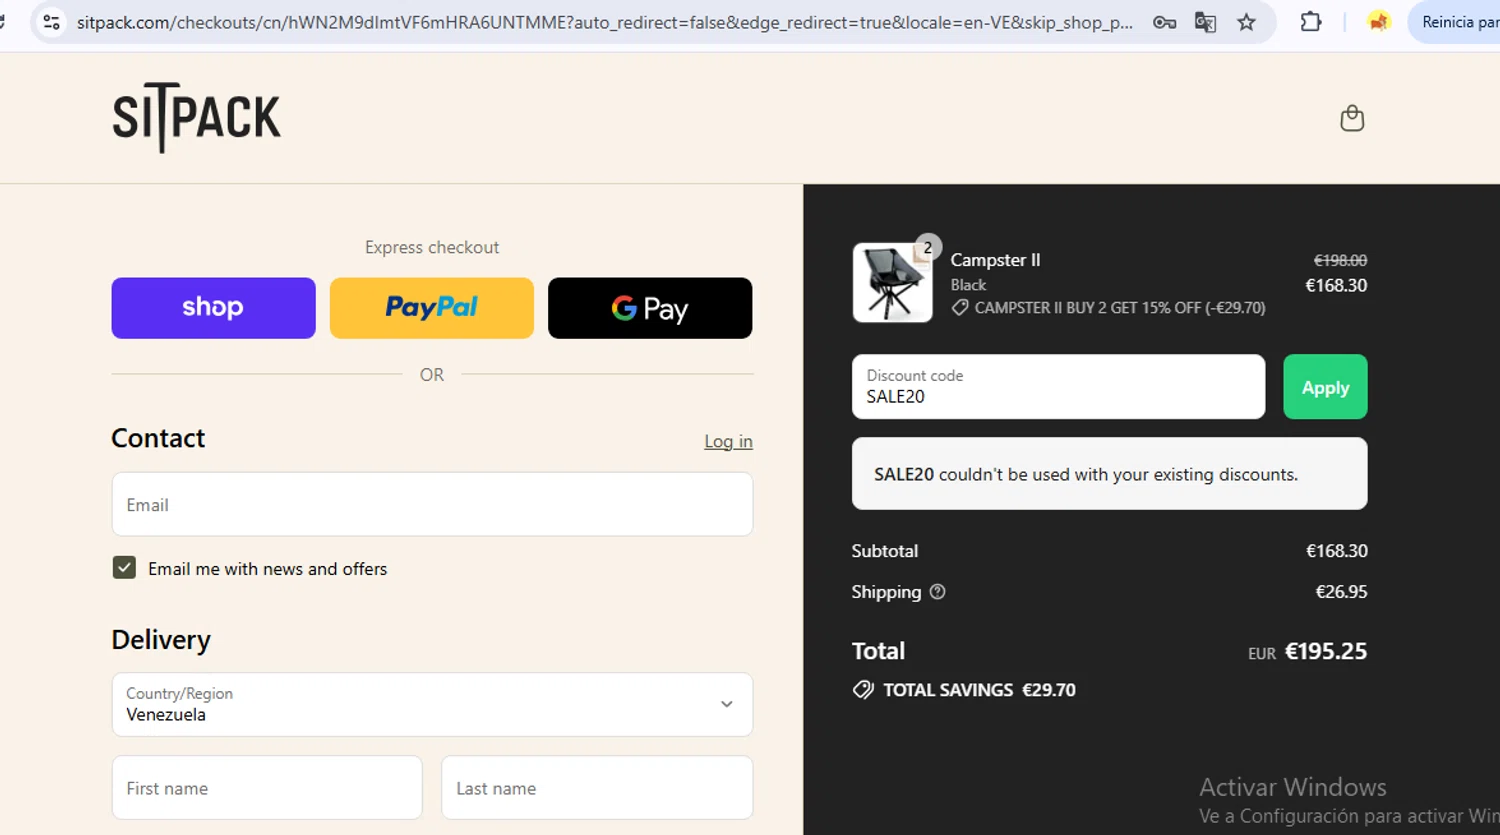Click the total savings tag icon
The image size is (1500, 835).
point(863,690)
